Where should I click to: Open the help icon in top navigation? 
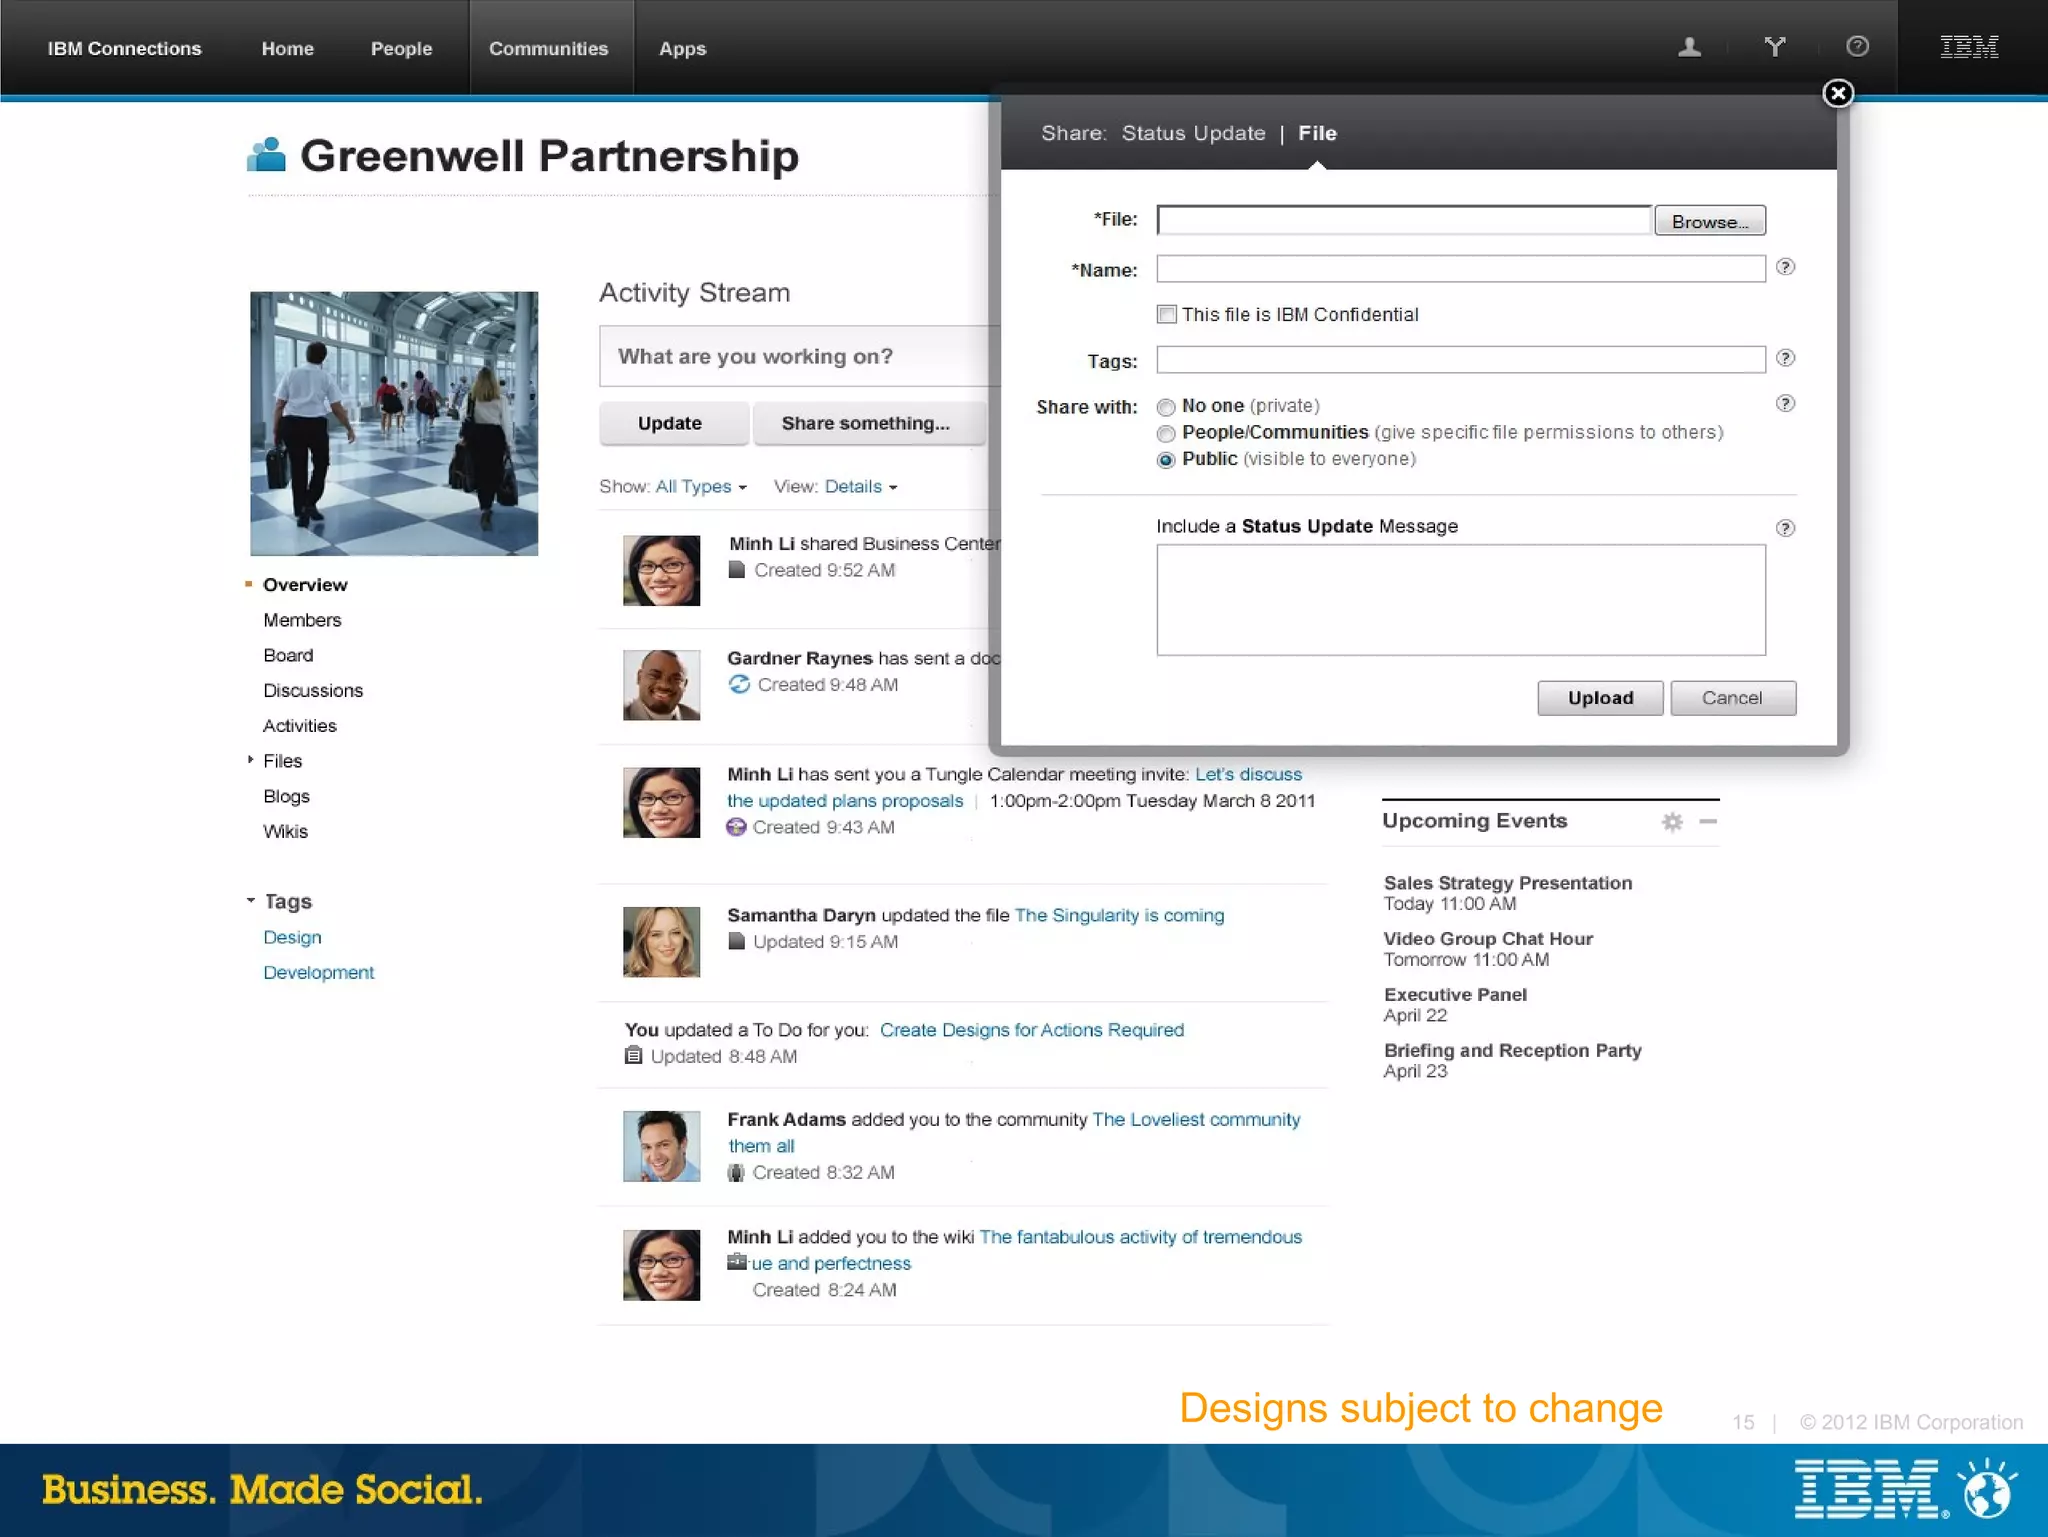[x=1857, y=47]
